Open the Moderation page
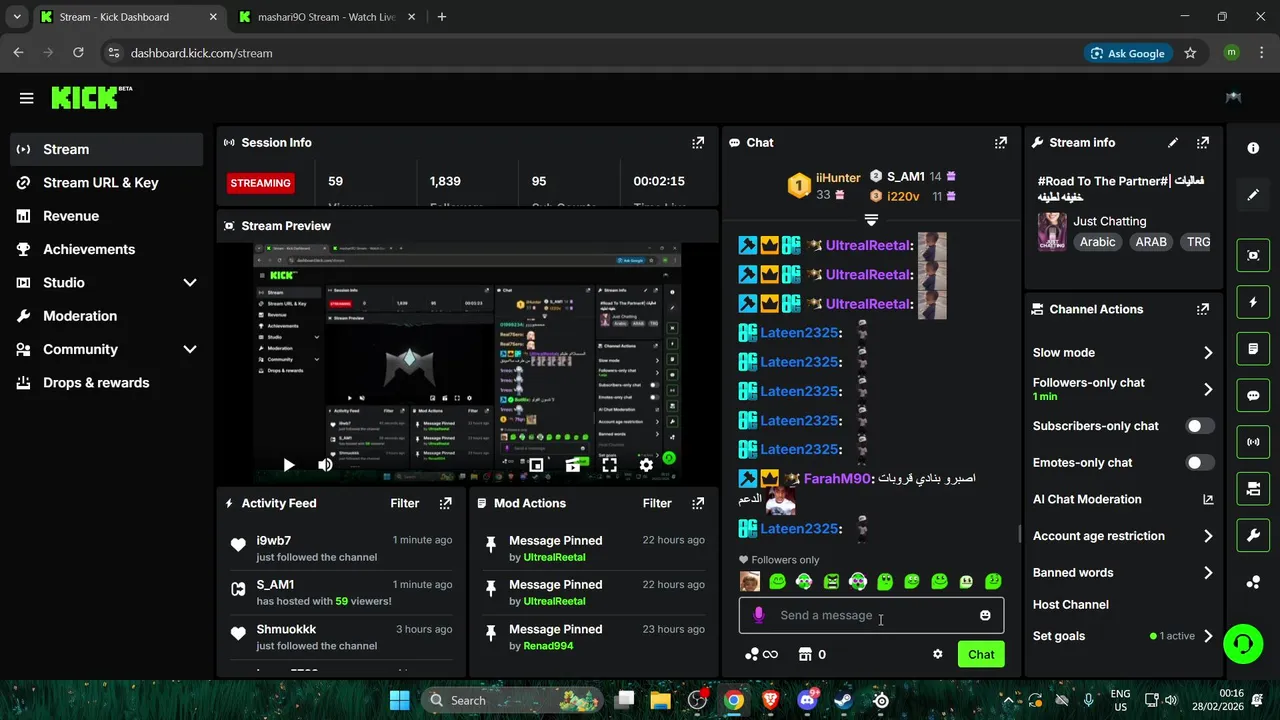 pos(107,316)
